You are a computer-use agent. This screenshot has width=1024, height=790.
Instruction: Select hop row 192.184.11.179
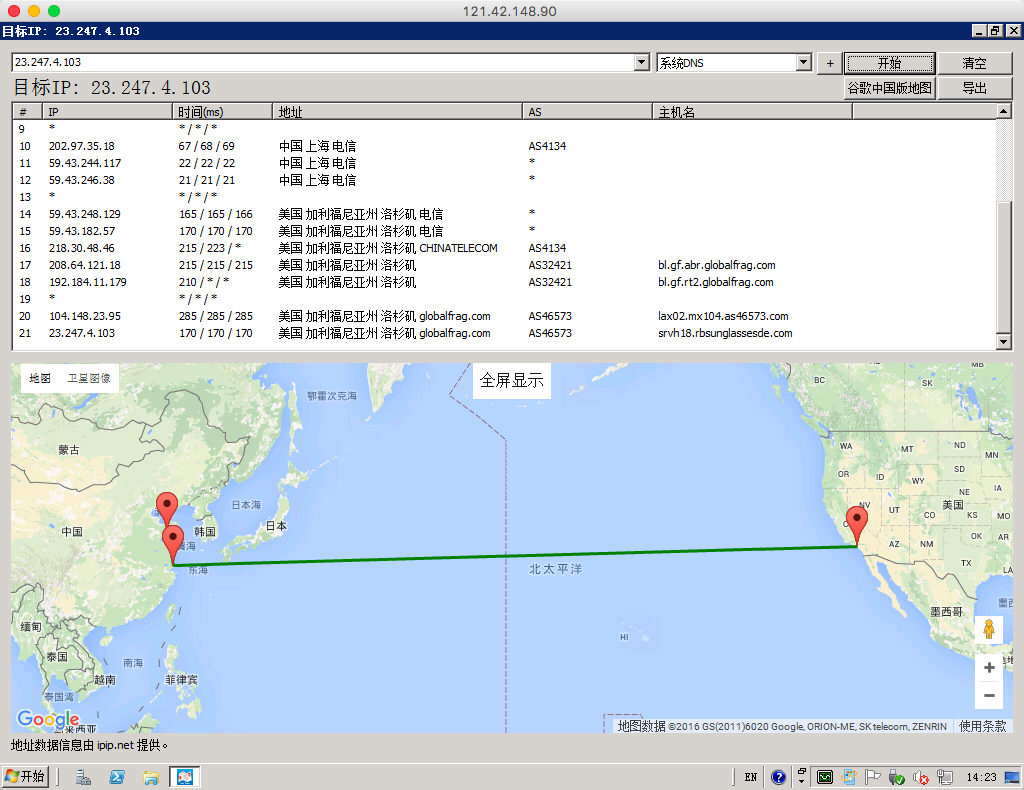[504, 282]
